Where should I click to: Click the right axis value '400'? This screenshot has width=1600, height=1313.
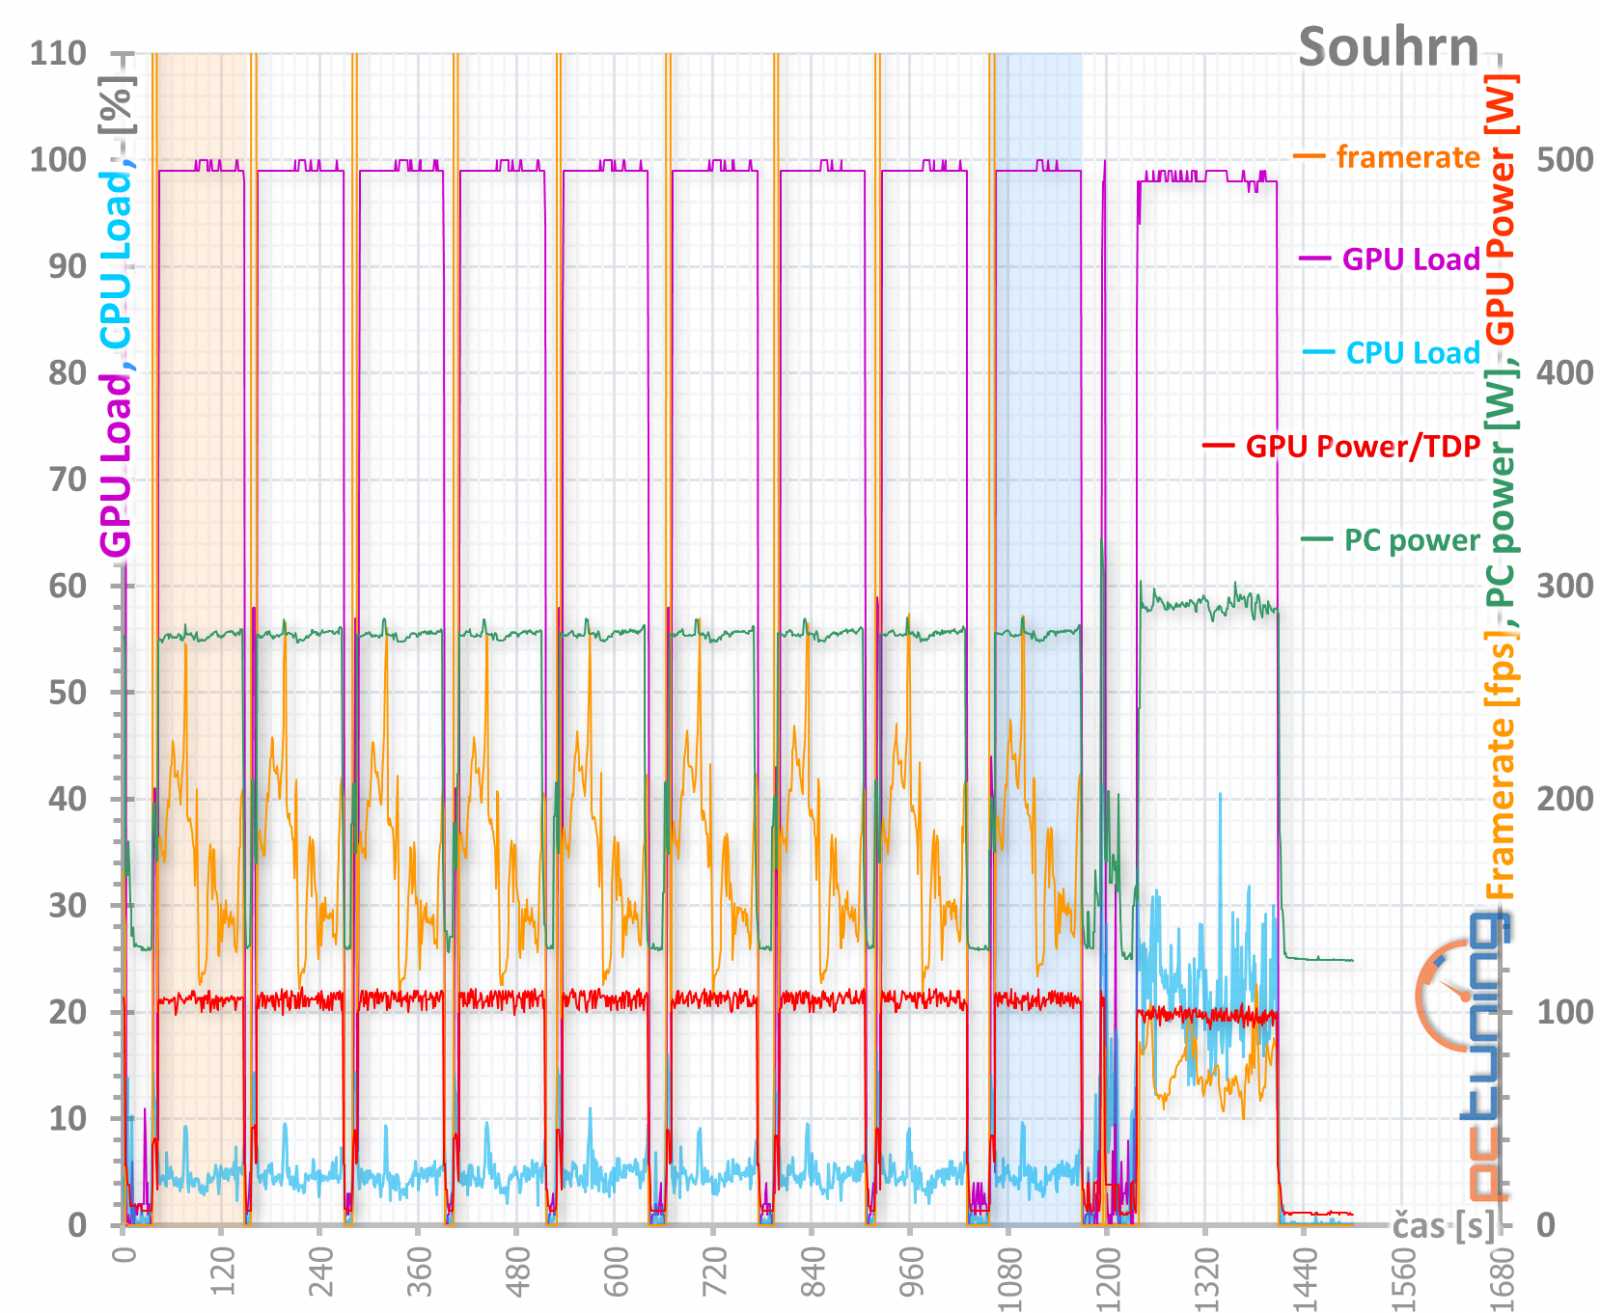click(1565, 372)
